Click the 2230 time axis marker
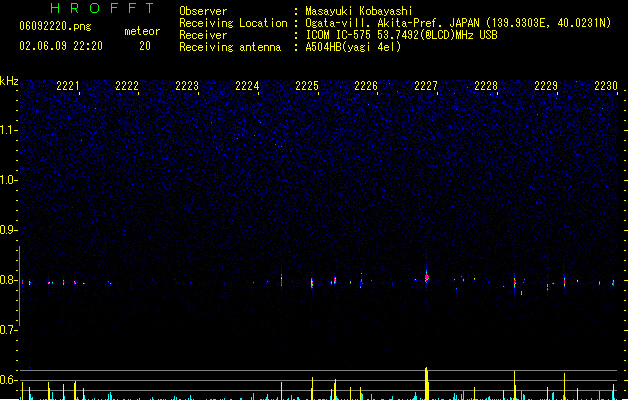 606,86
